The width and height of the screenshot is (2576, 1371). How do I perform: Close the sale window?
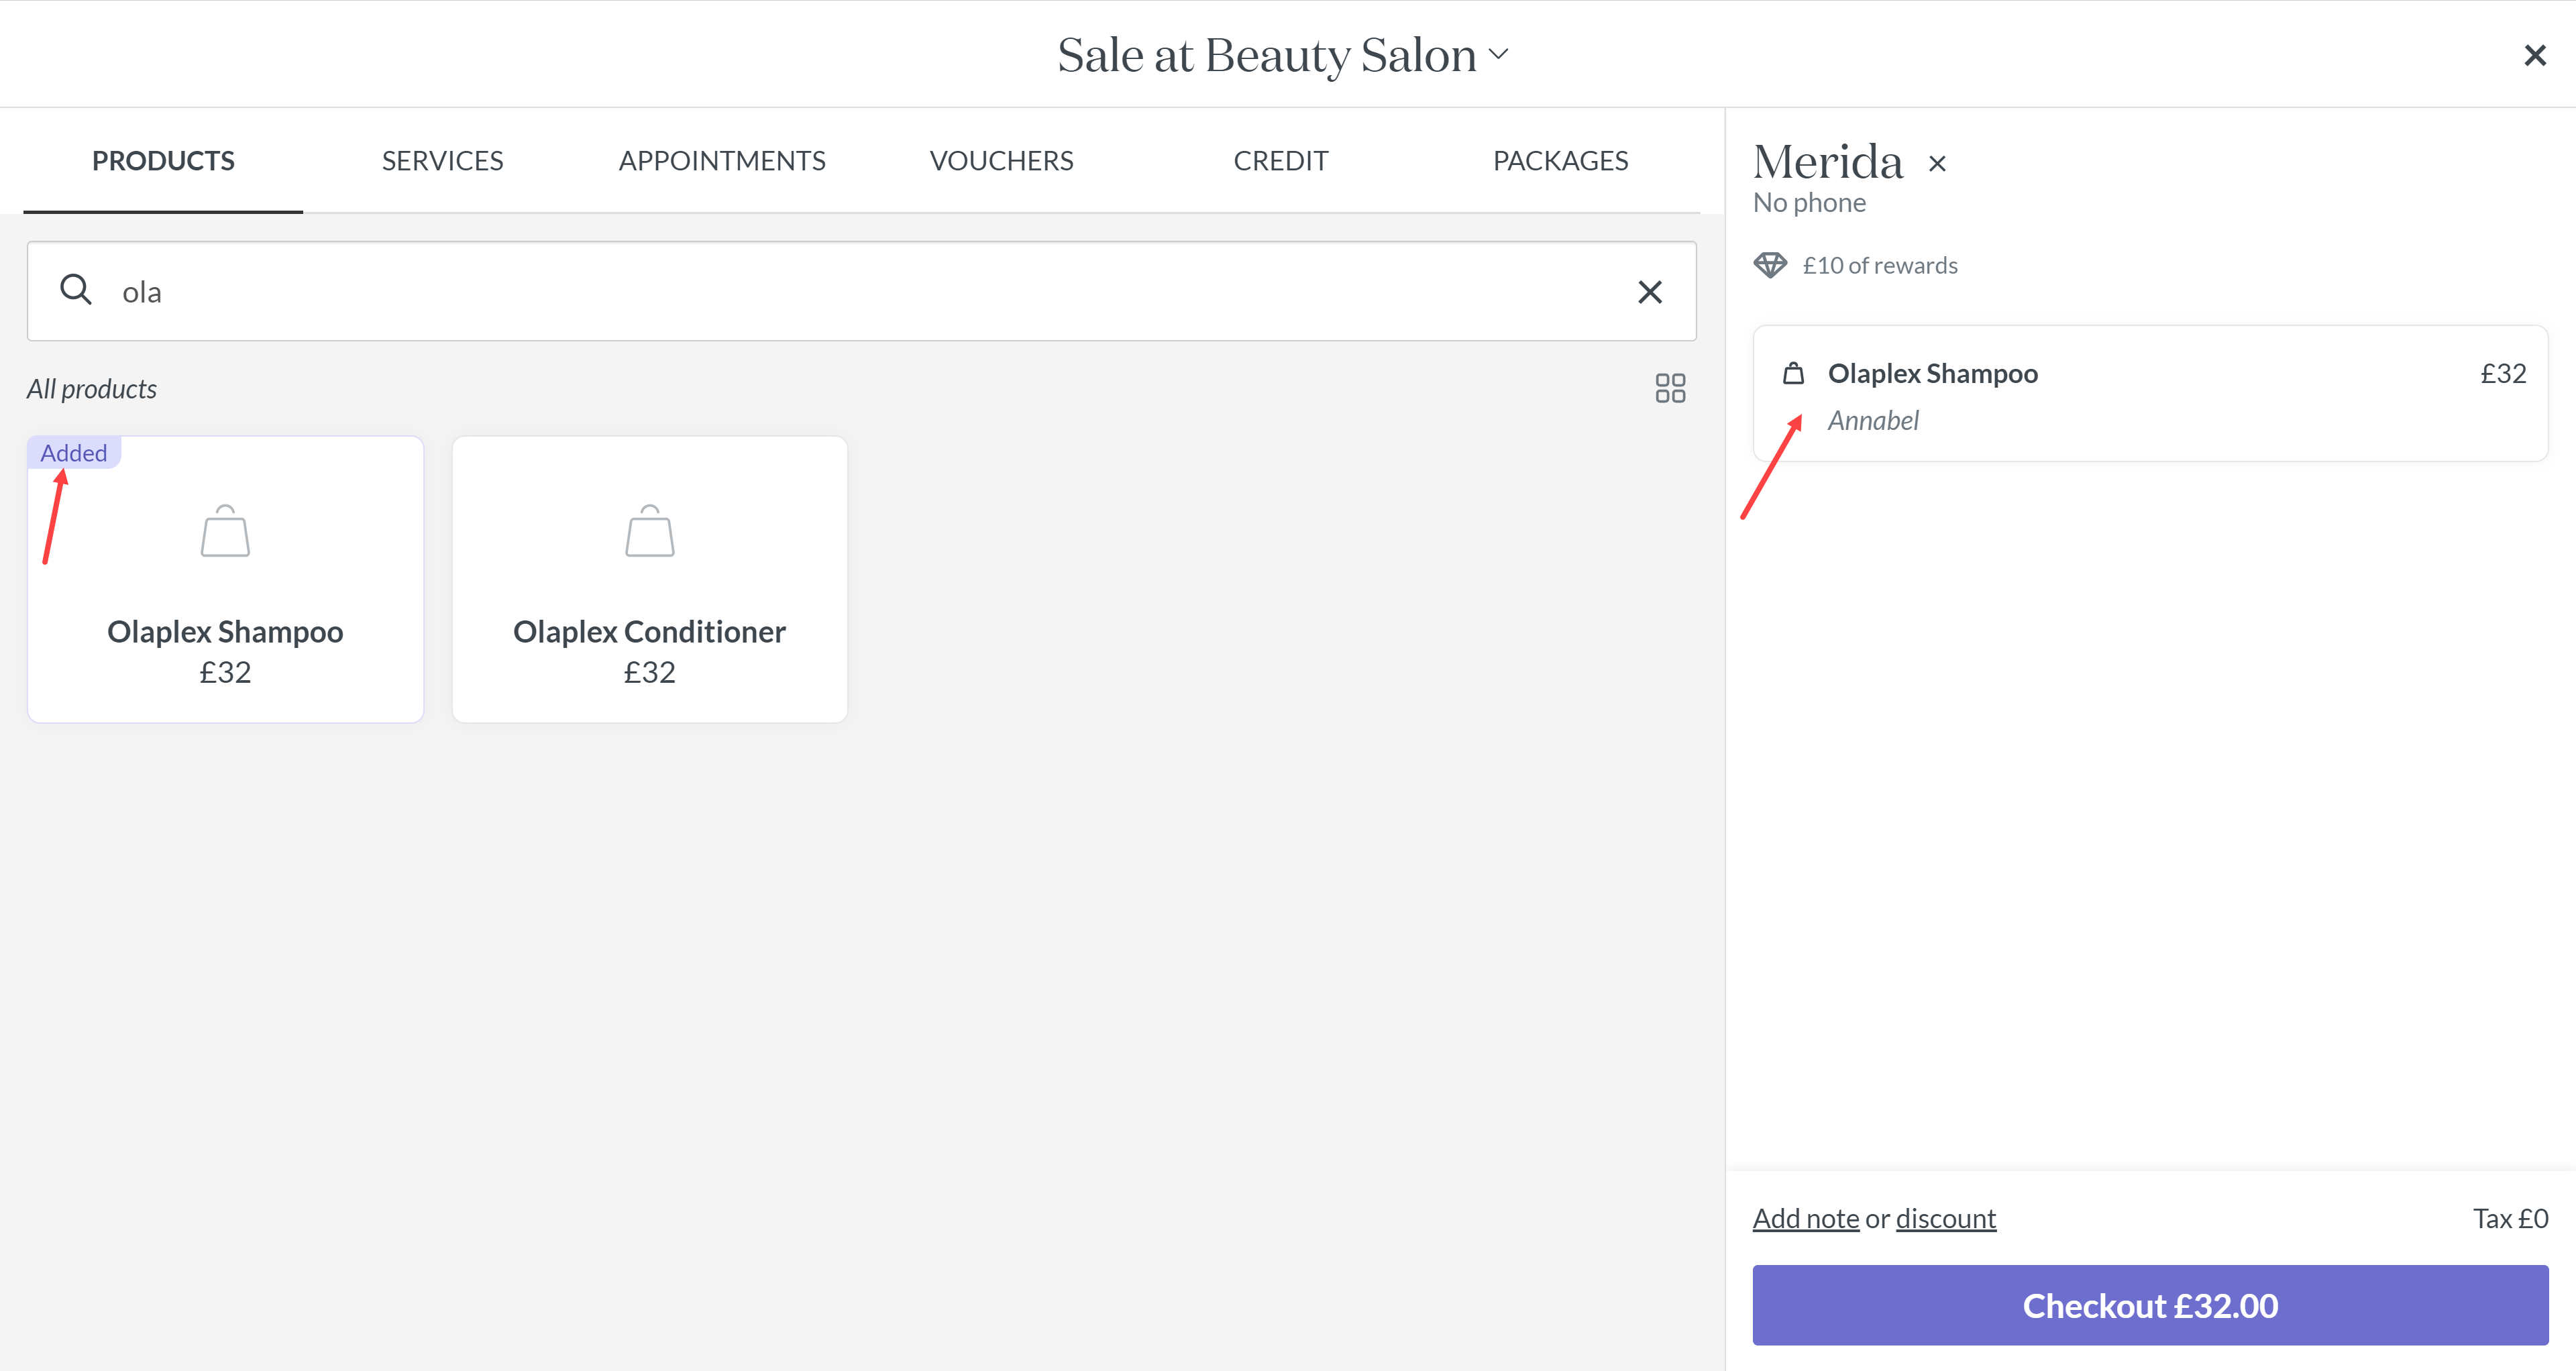click(x=2534, y=55)
